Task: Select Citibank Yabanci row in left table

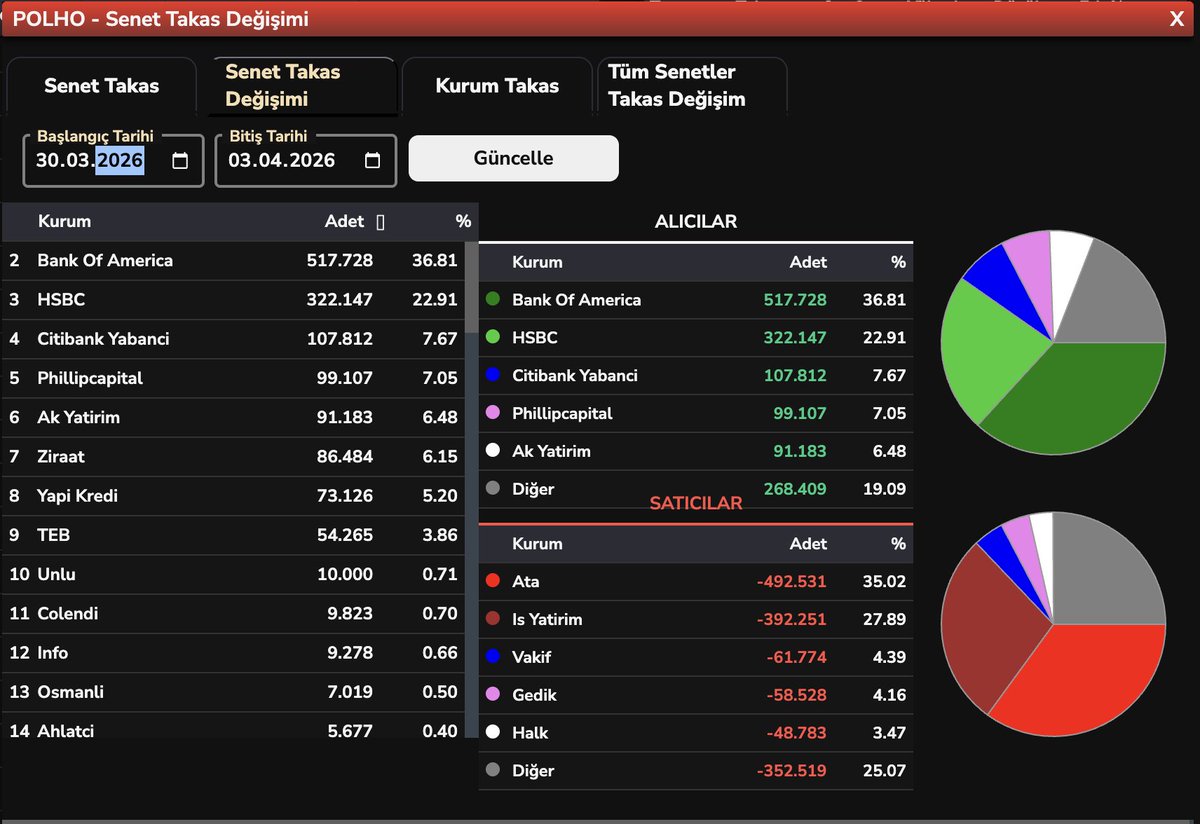Action: (233, 339)
